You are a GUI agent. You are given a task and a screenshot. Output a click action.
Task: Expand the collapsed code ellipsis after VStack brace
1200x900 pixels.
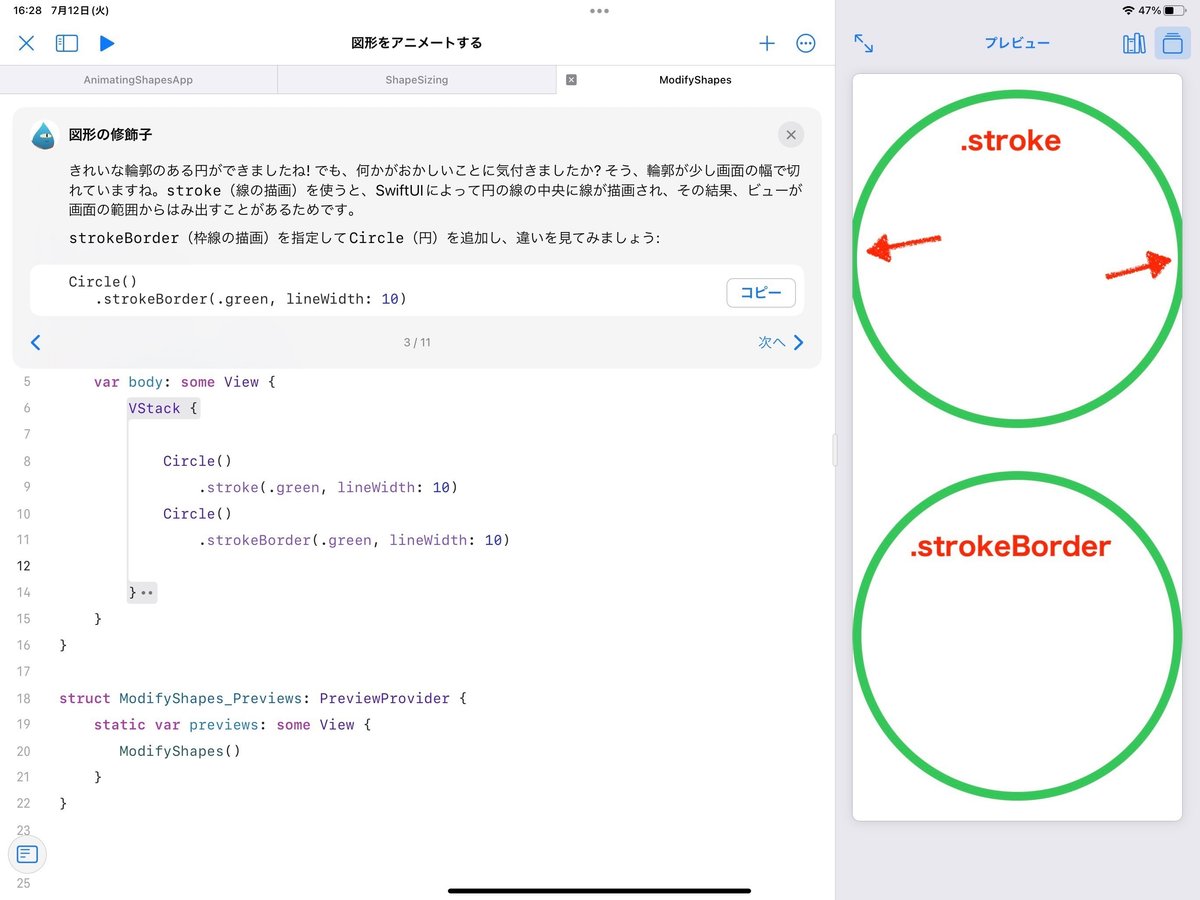147,593
